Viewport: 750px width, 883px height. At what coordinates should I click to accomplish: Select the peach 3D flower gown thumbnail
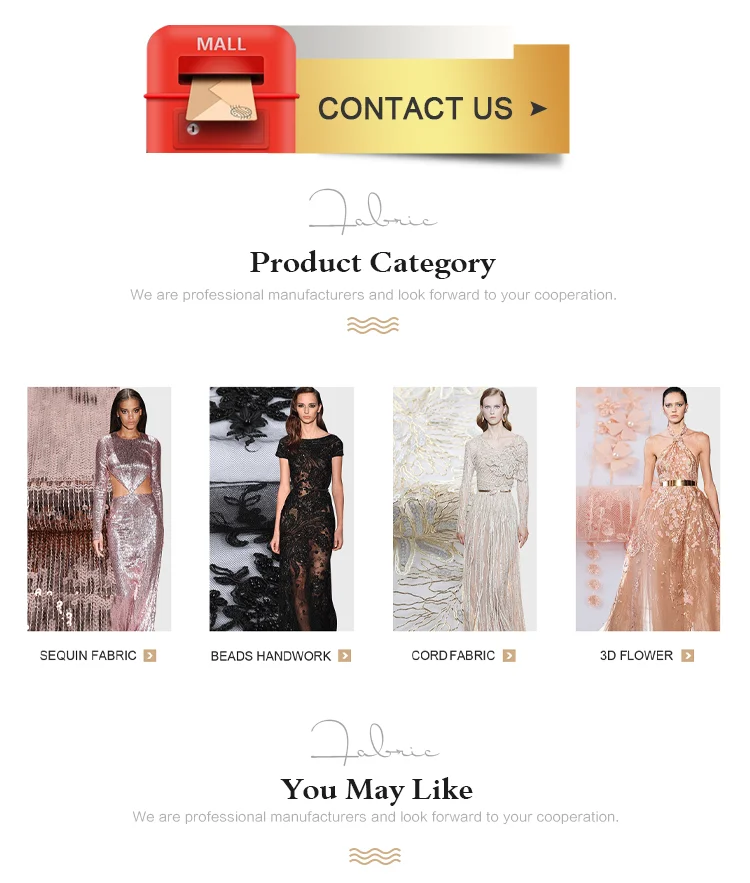(x=648, y=509)
